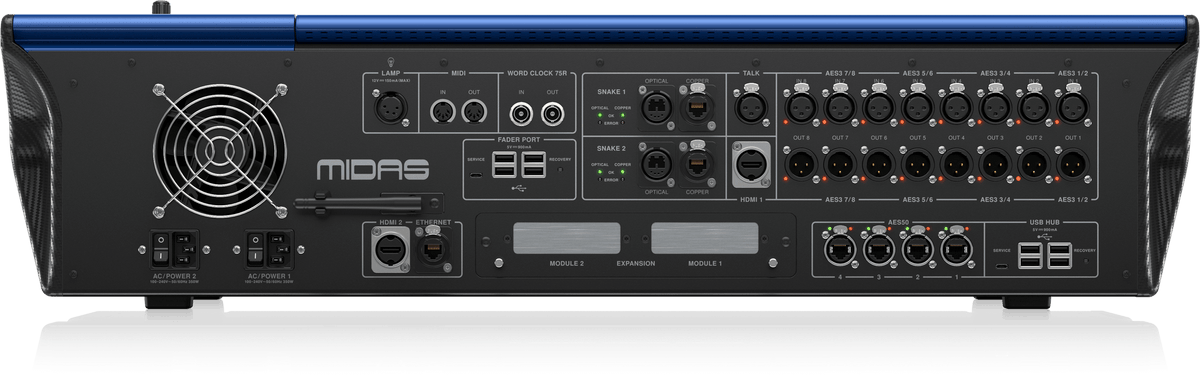The image size is (1200, 376).
Task: Click the 'FADER PORT' label
Action: coord(519,140)
